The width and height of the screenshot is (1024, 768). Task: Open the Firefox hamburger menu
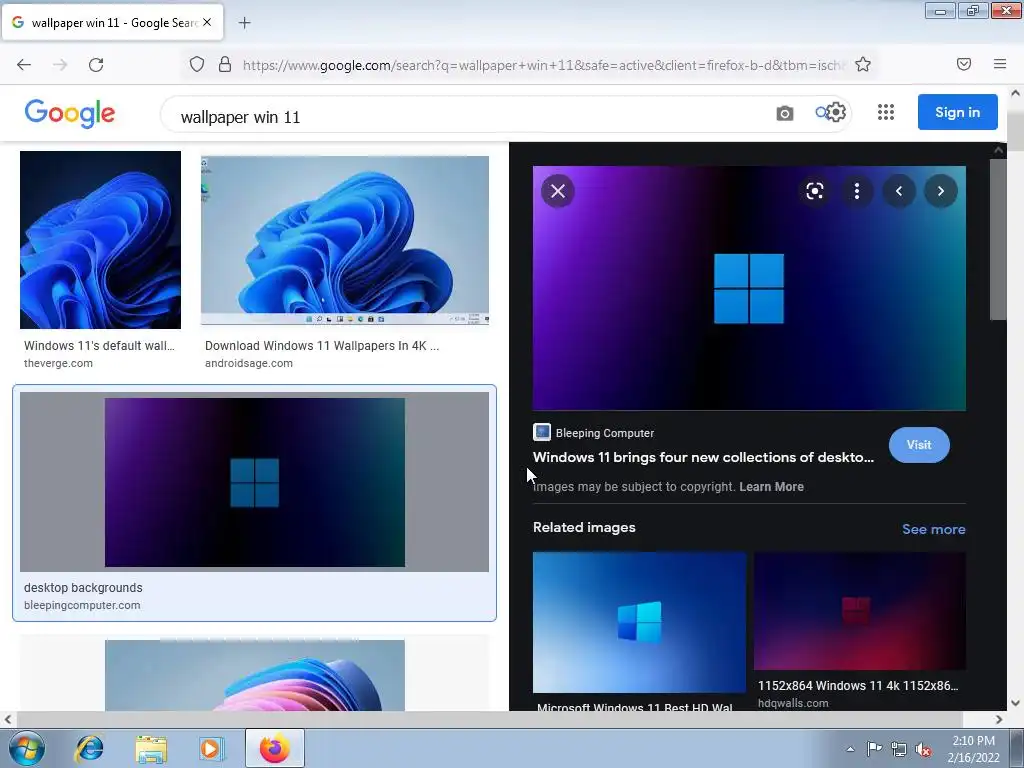tap(1000, 64)
